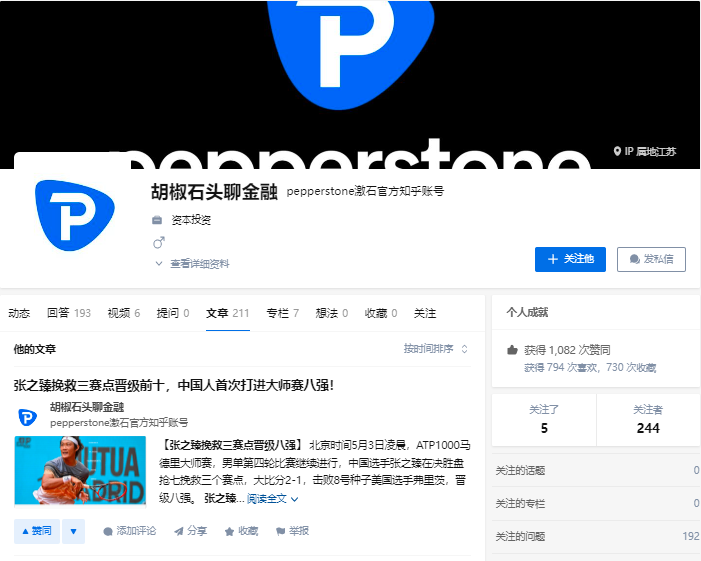701x561 pixels.
Task: Click author name 胡椒石头聊金融 under article
Action: click(87, 407)
